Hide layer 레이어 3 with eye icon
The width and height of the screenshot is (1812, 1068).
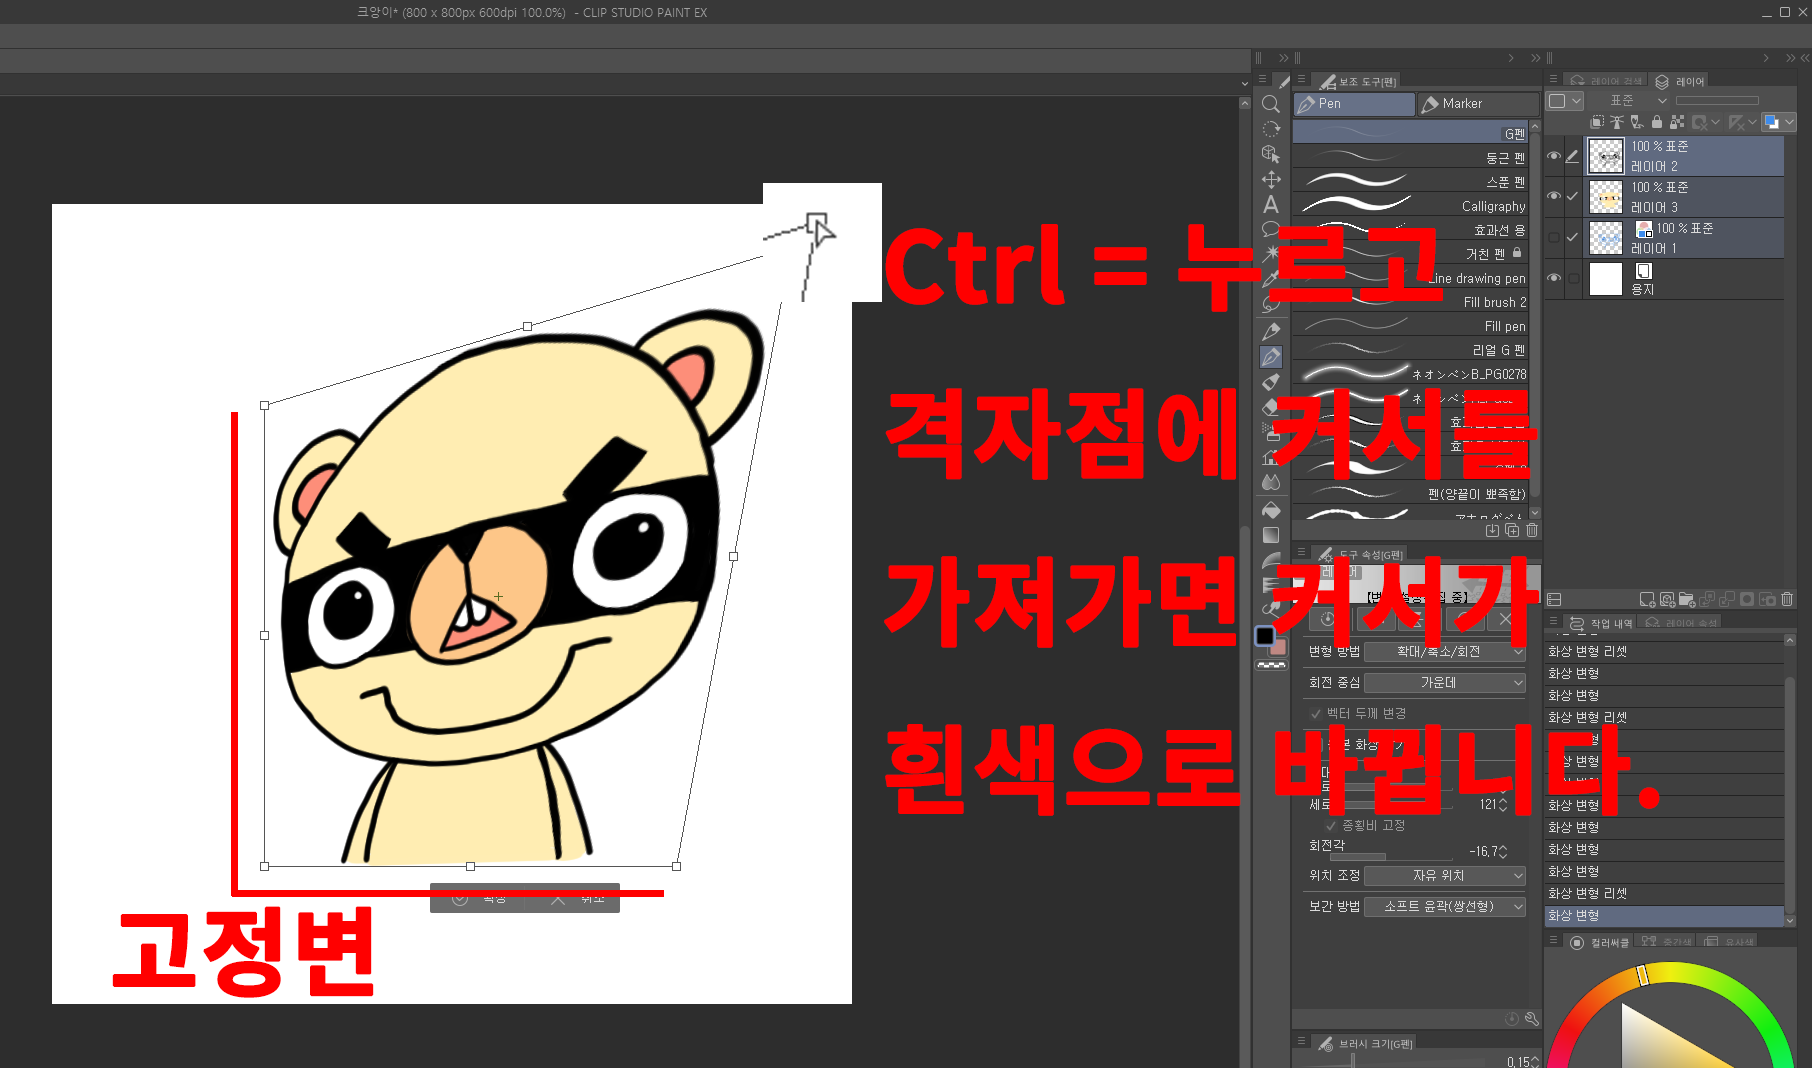[x=1554, y=196]
